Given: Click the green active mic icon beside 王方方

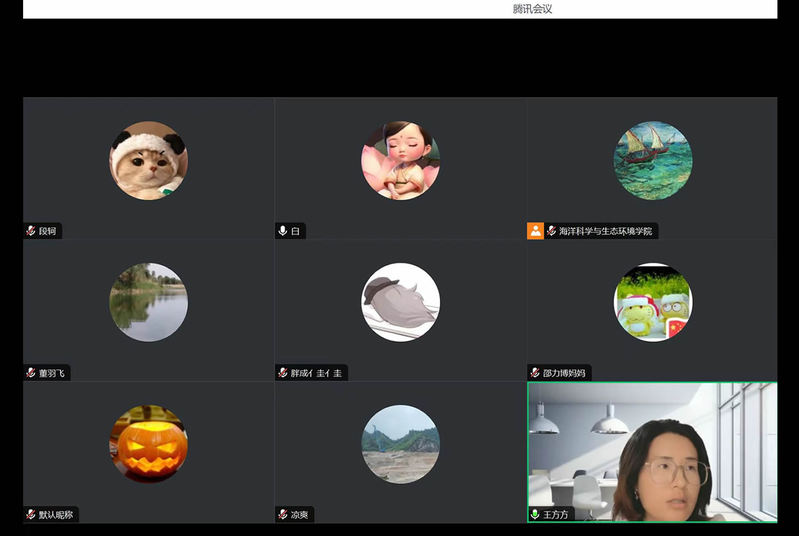Looking at the screenshot, I should (x=535, y=515).
